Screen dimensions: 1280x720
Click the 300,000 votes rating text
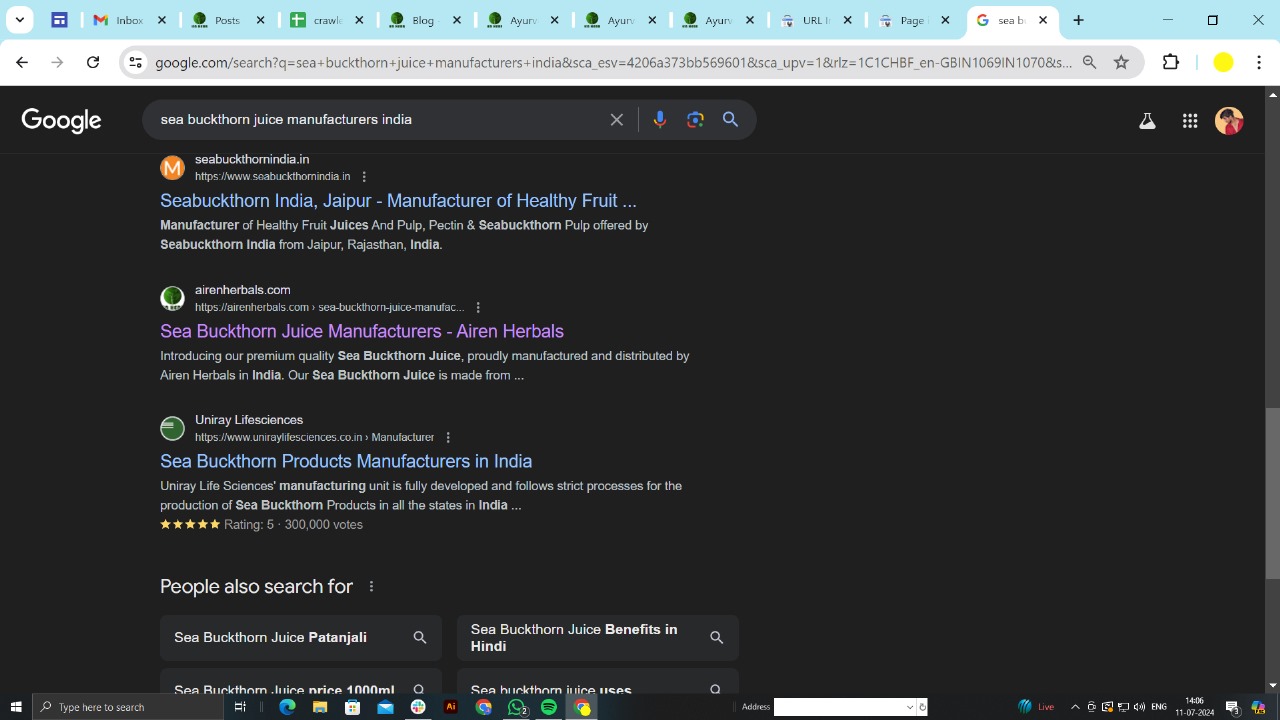click(x=324, y=525)
